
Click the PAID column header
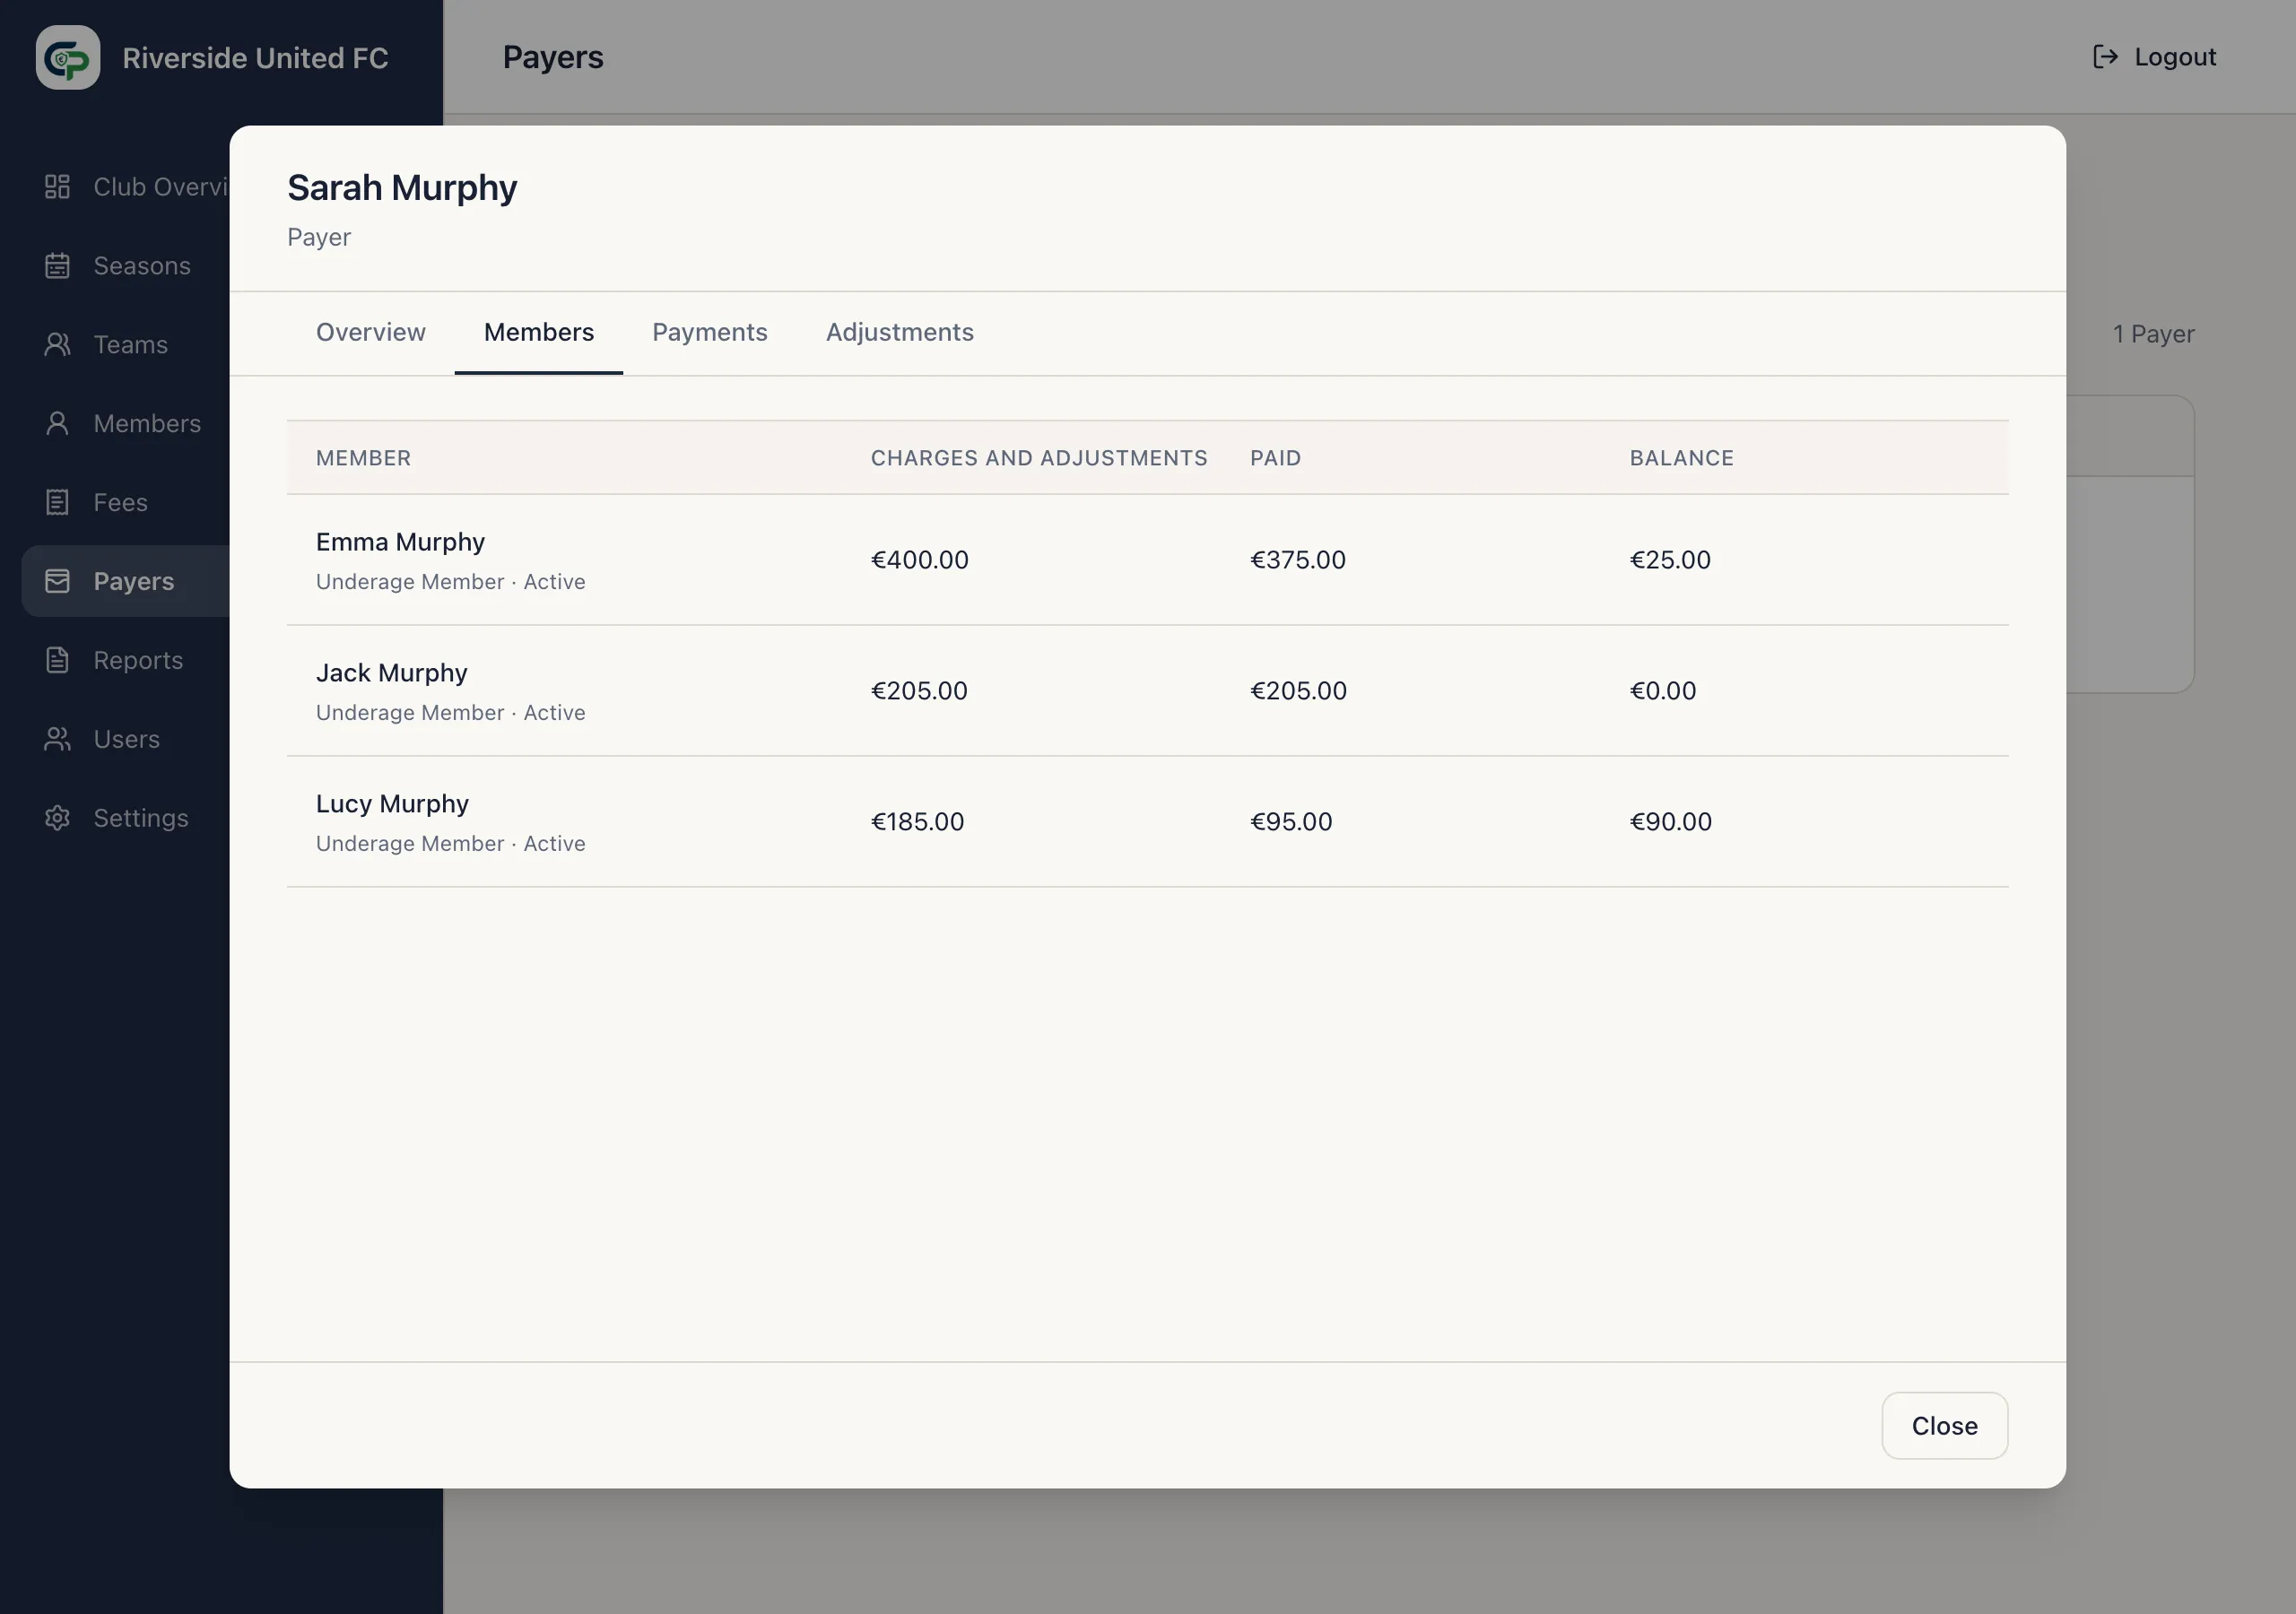tap(1275, 458)
